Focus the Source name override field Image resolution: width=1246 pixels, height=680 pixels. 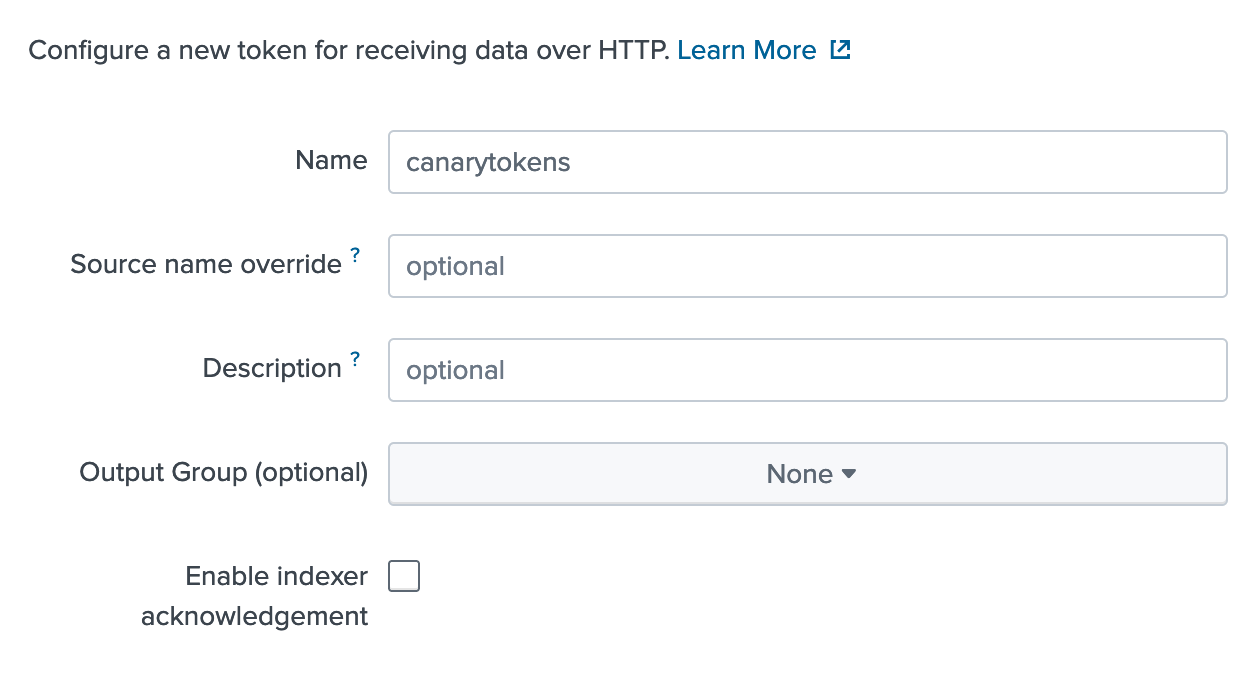pos(700,265)
